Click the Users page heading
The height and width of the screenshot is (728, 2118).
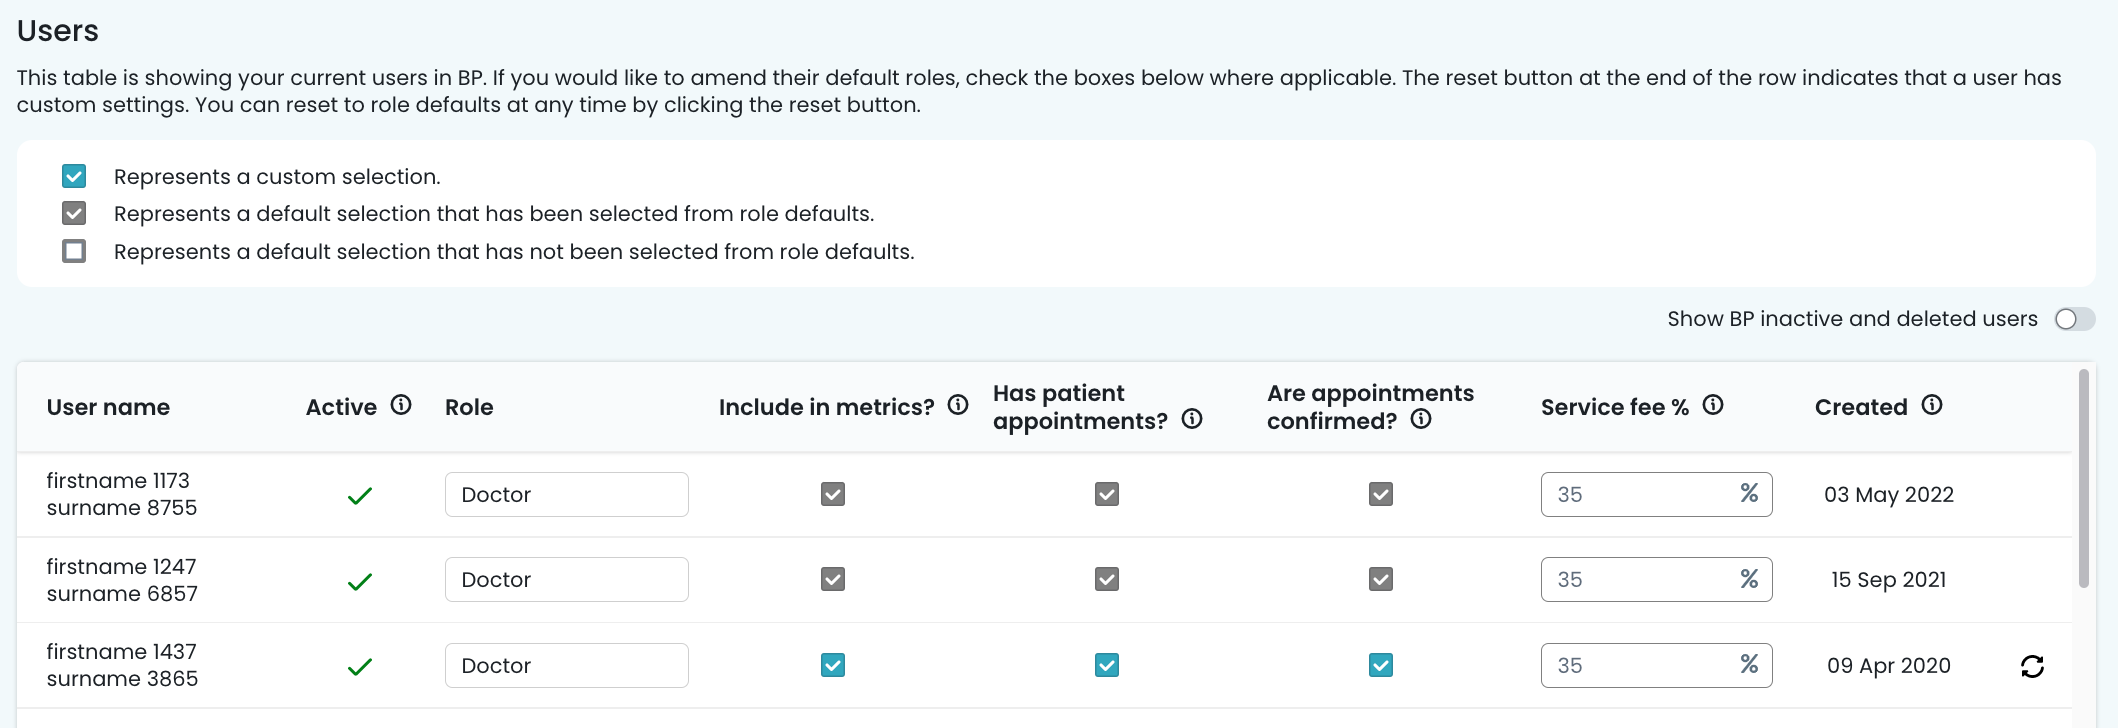click(57, 30)
